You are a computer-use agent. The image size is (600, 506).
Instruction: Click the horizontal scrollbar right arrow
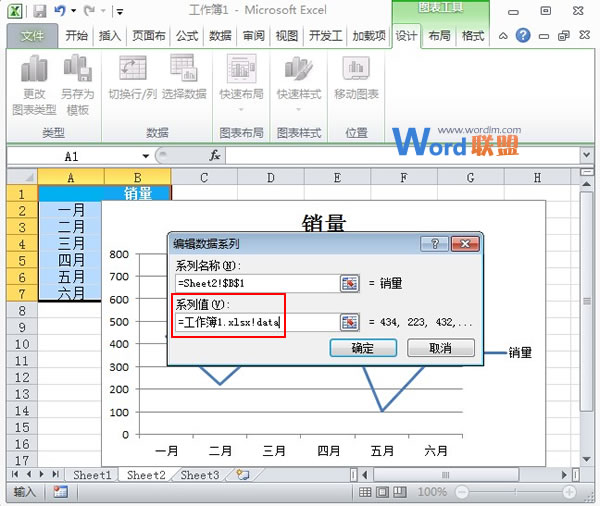pos(564,475)
